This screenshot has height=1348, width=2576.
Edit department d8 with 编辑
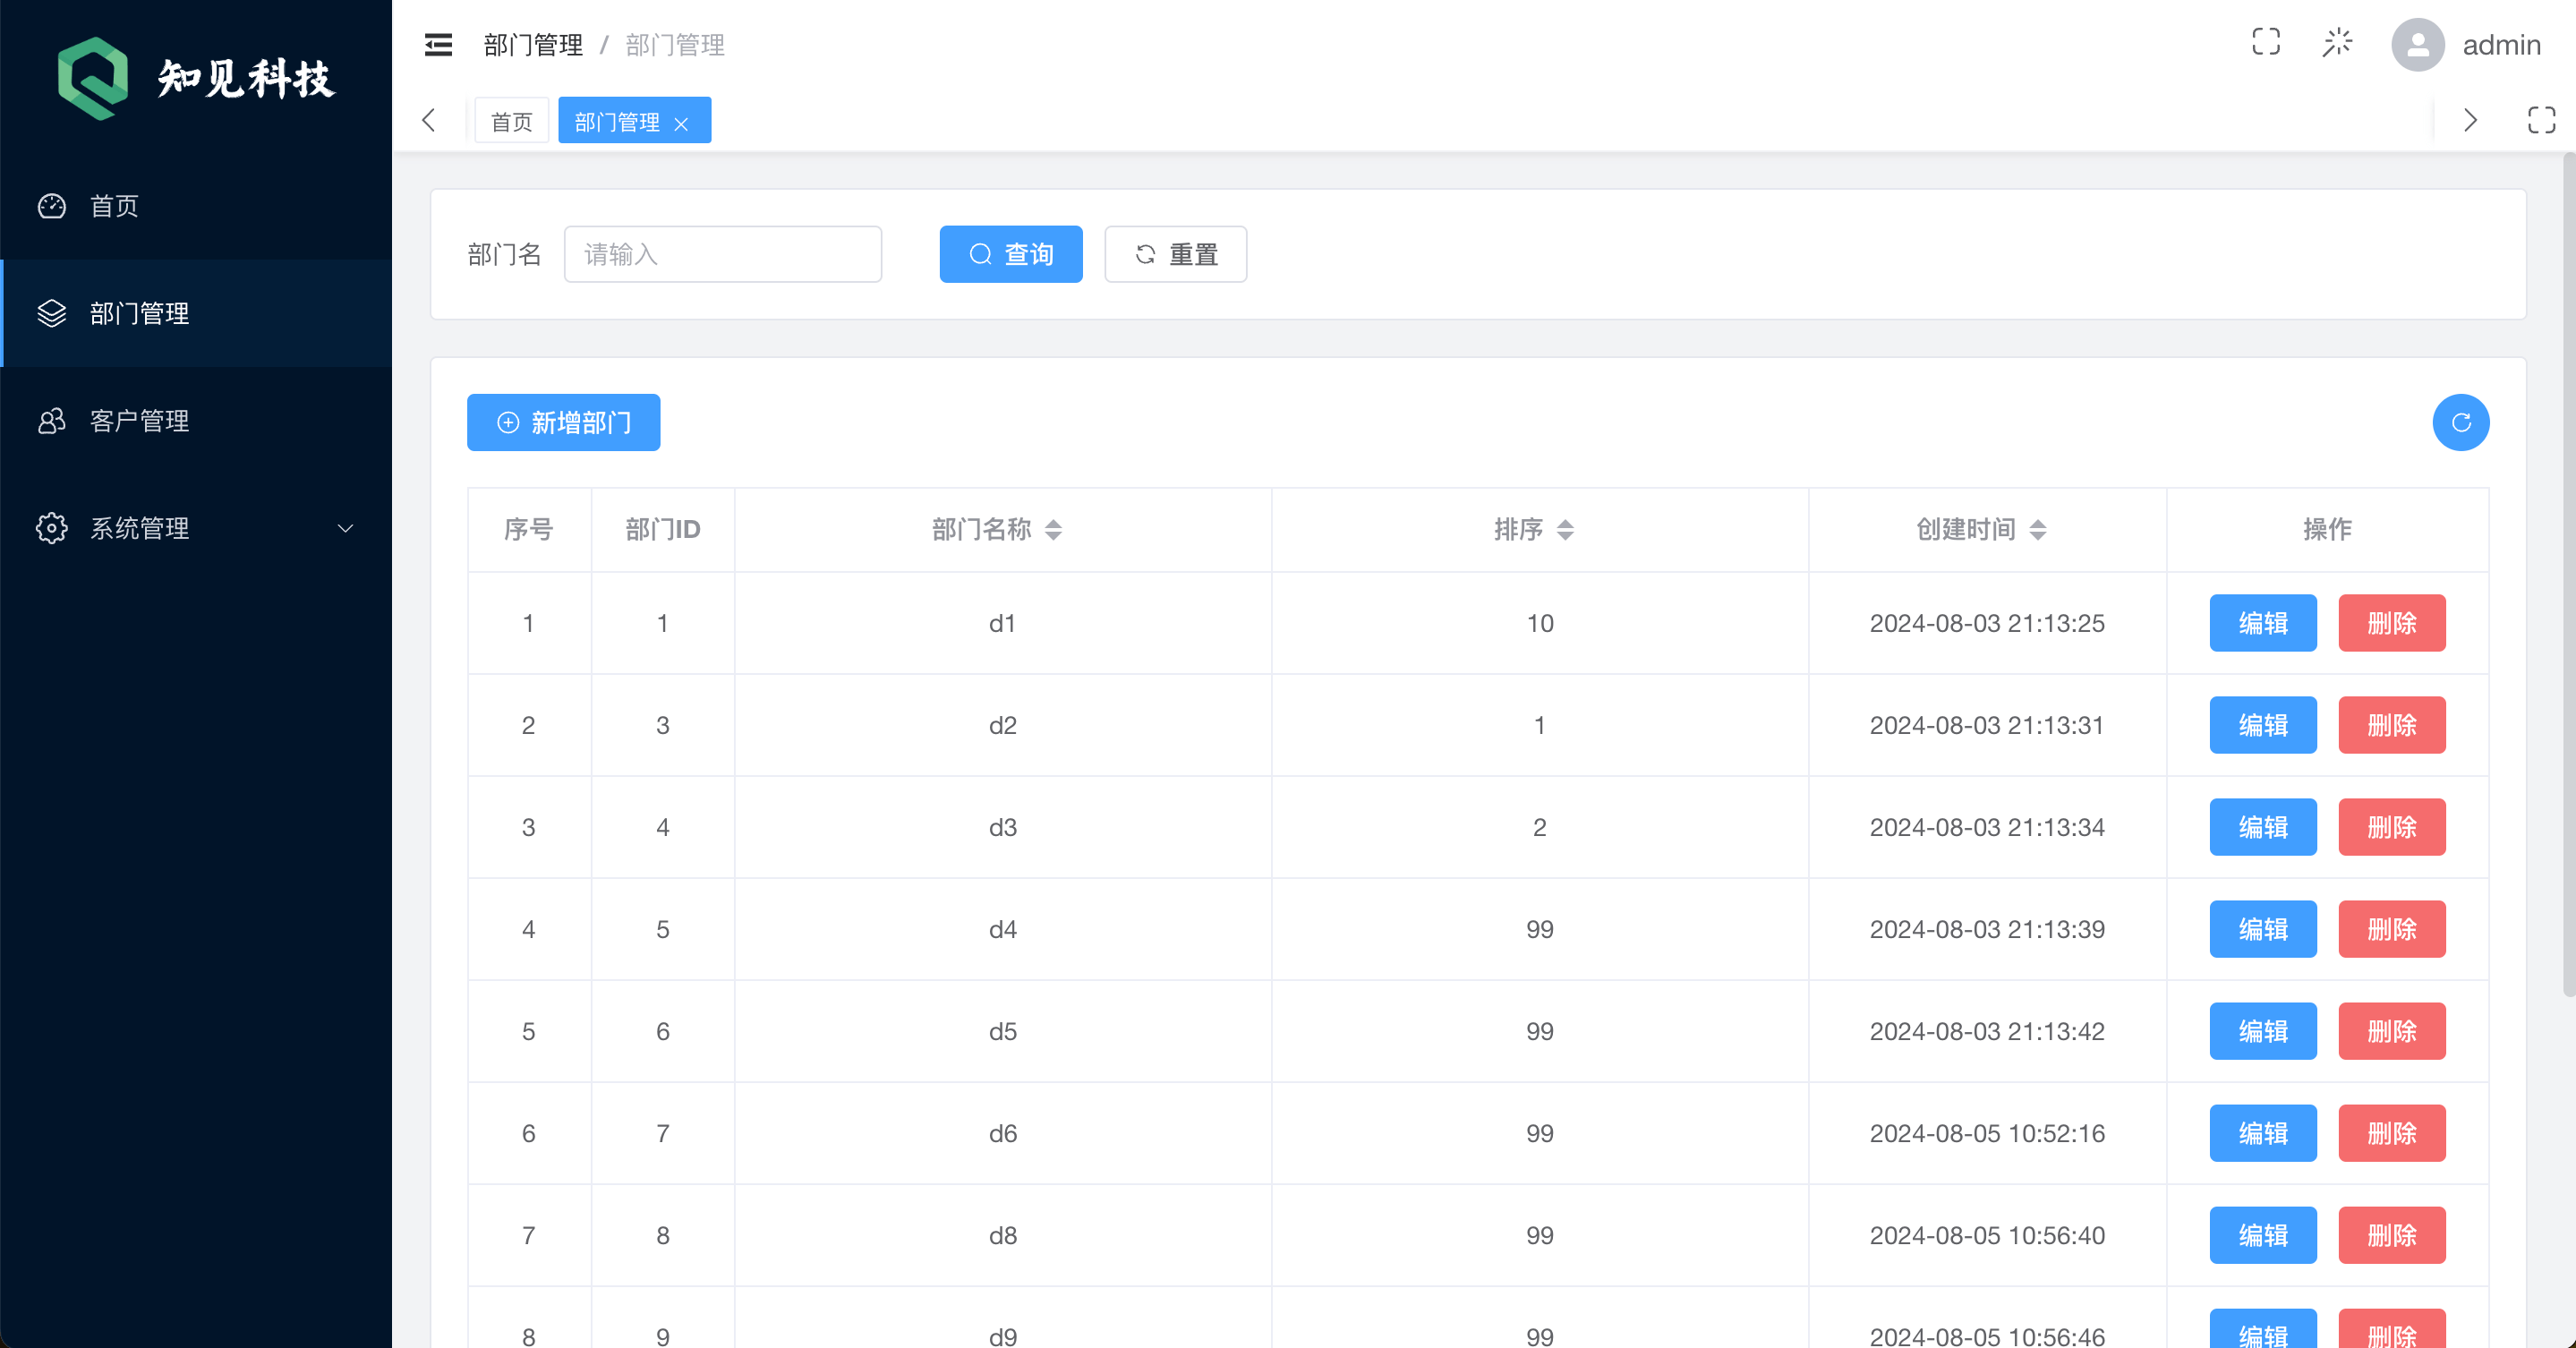(2263, 1235)
